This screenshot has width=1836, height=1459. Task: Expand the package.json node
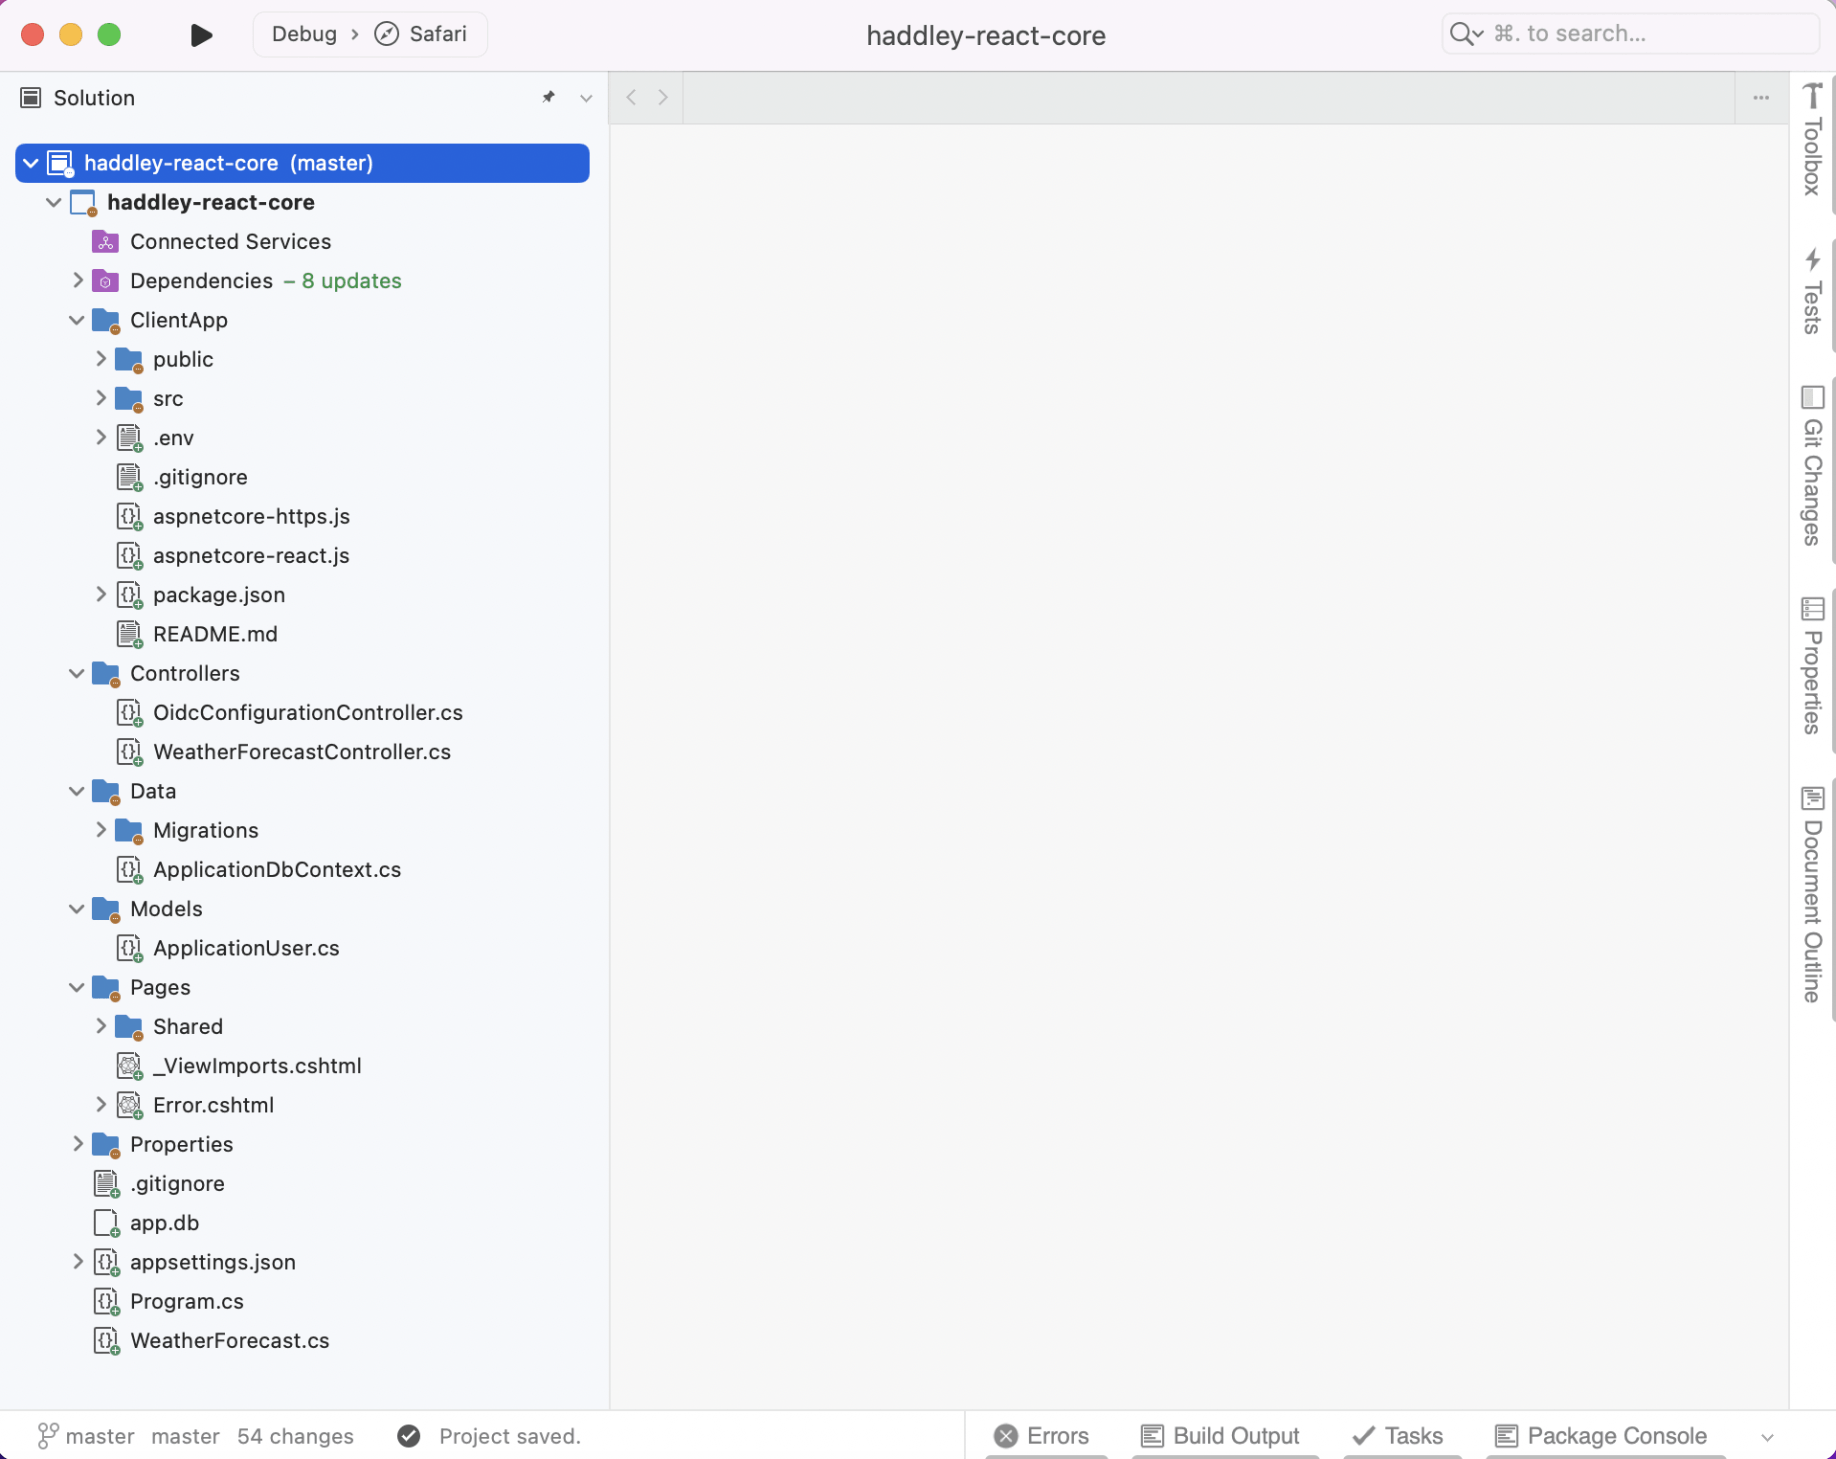click(100, 595)
